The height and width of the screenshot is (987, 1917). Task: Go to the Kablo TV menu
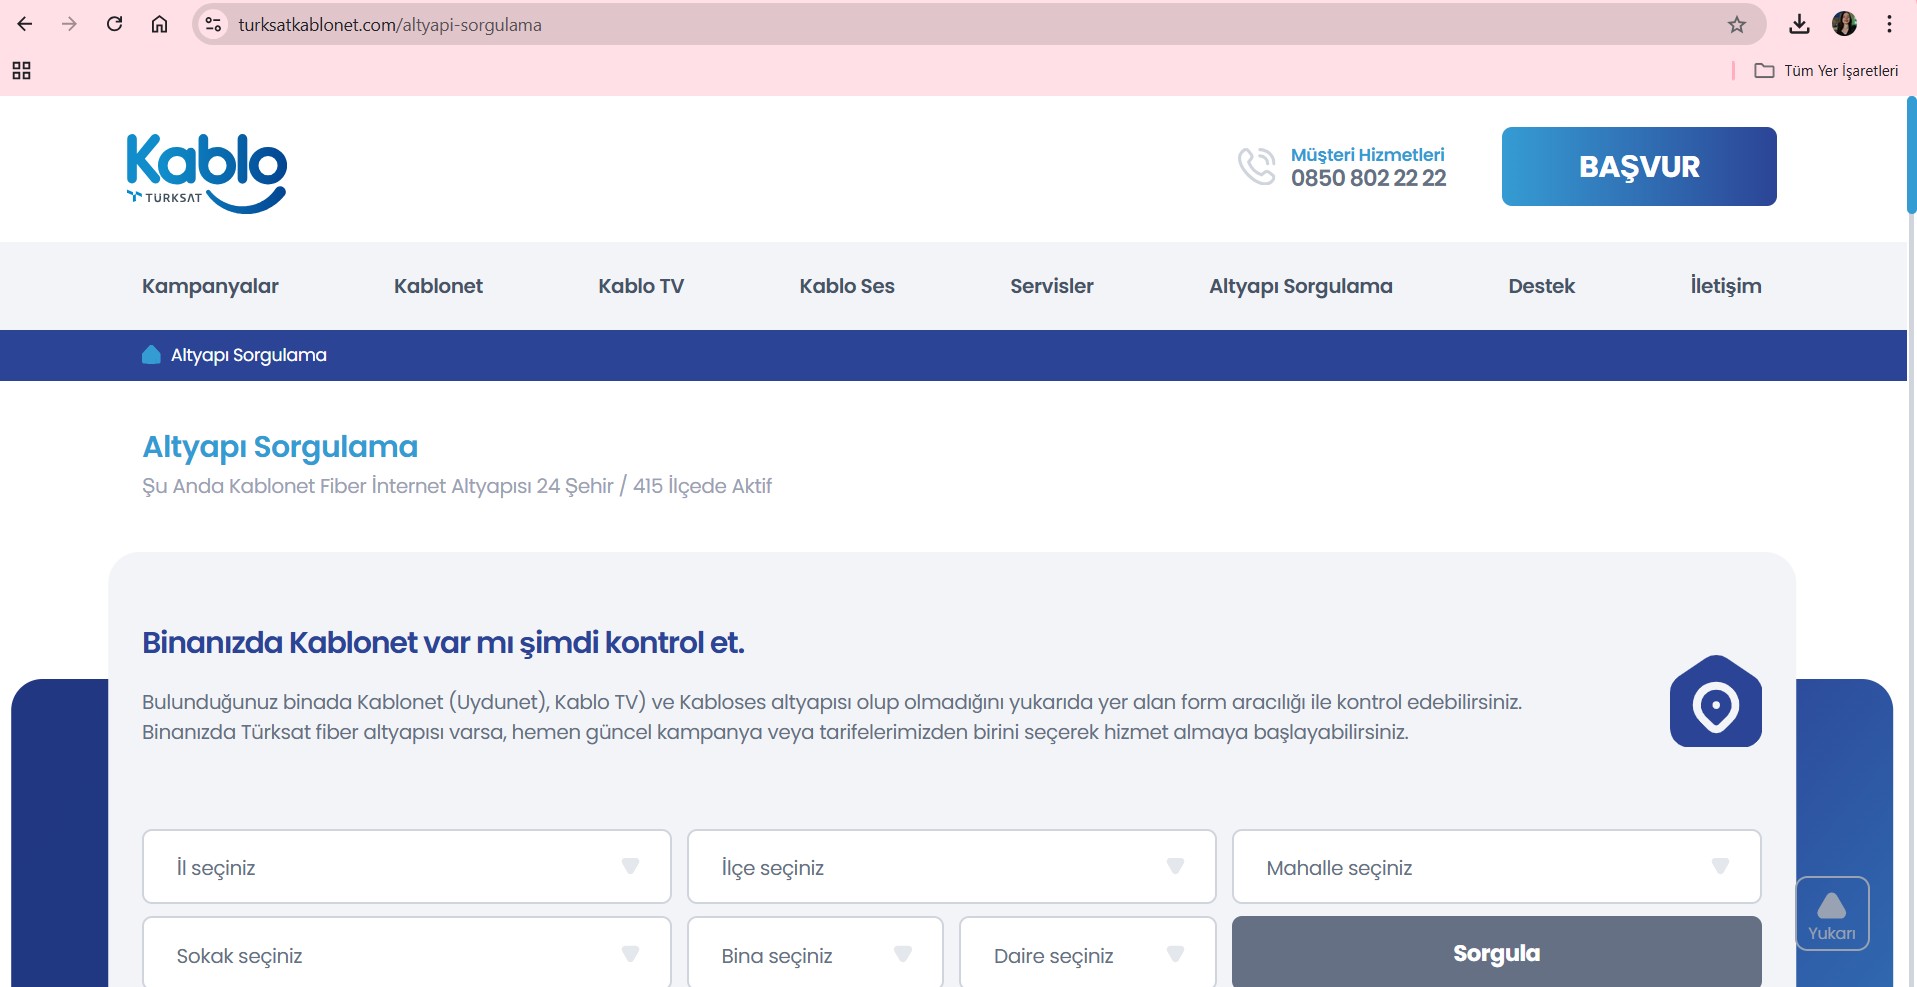pyautogui.click(x=641, y=286)
